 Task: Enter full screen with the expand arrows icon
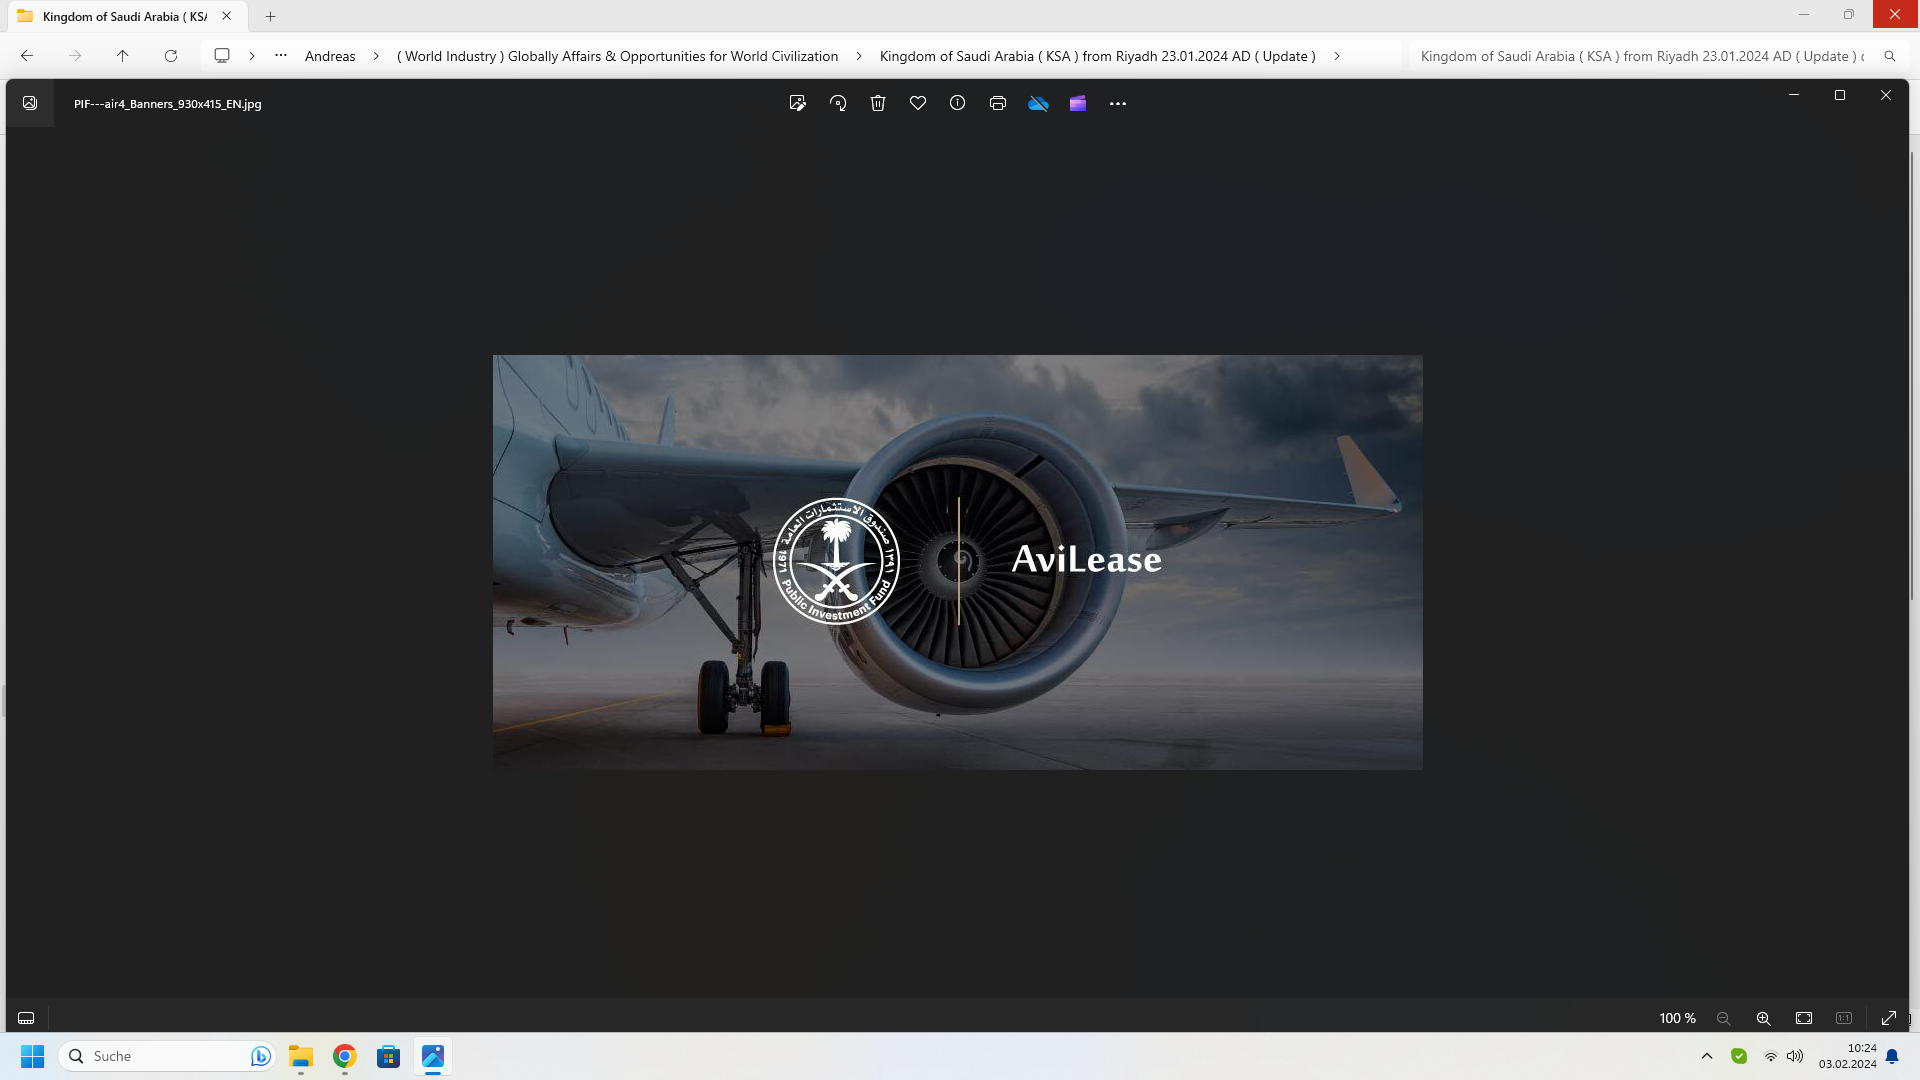[1889, 1018]
